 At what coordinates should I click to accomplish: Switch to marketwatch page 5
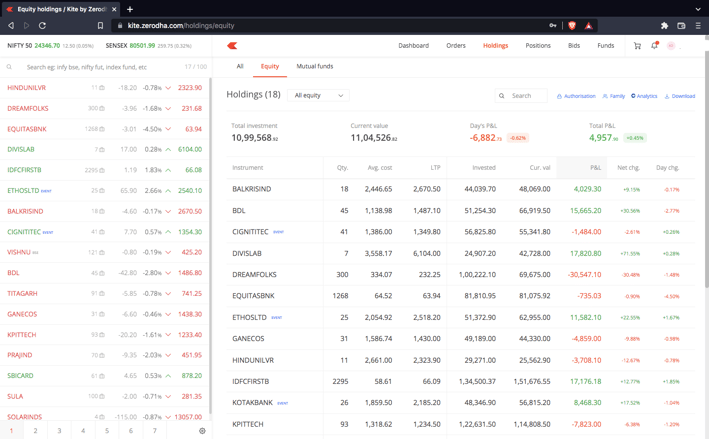click(107, 431)
